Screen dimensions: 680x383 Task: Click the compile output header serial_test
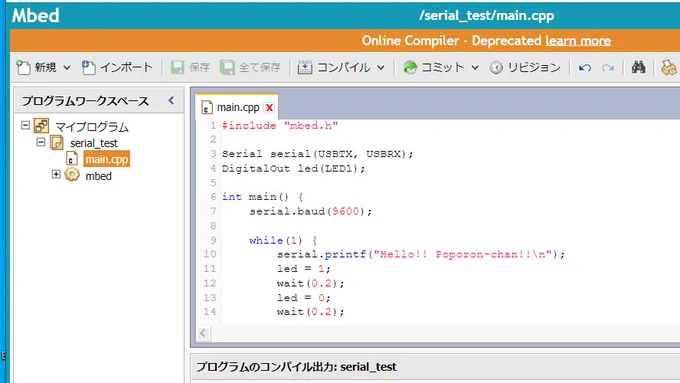(296, 367)
